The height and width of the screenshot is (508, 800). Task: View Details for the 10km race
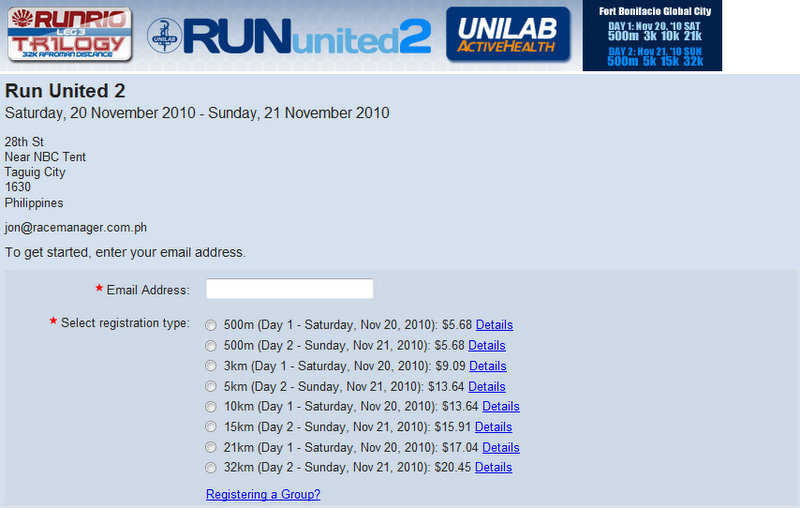[501, 407]
